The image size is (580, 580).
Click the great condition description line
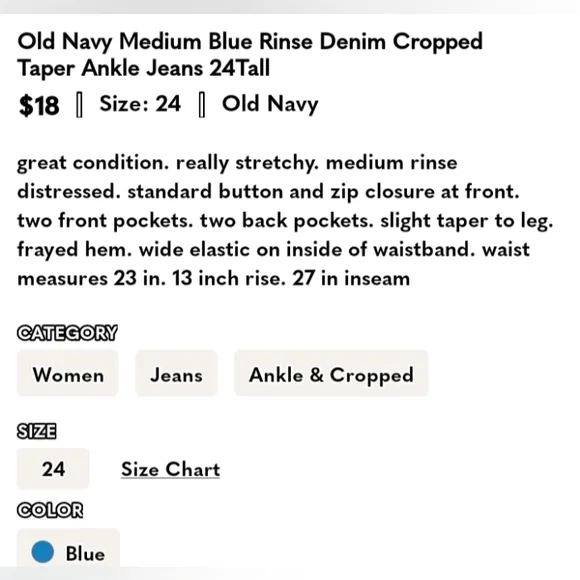pyautogui.click(x=237, y=163)
